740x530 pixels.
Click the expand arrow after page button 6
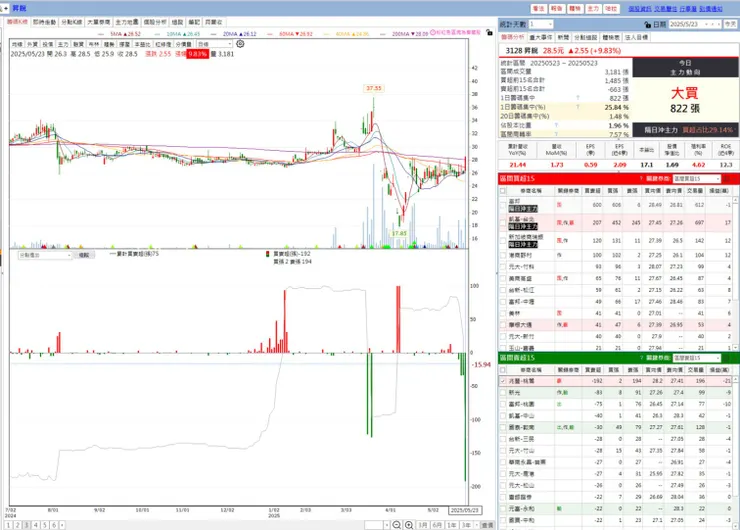[x=62, y=525]
